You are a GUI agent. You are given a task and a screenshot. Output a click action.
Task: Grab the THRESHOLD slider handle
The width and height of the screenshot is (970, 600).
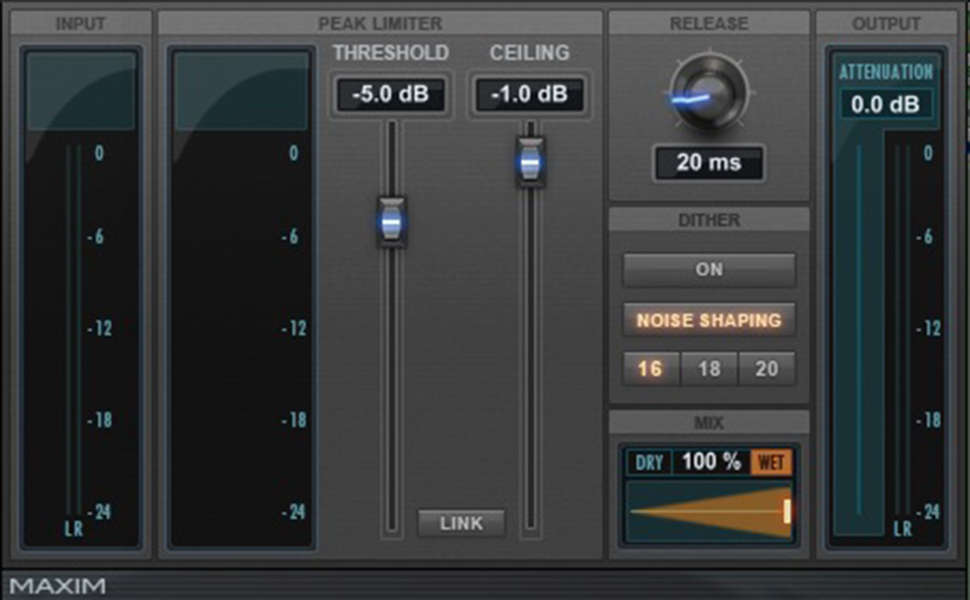(x=390, y=222)
